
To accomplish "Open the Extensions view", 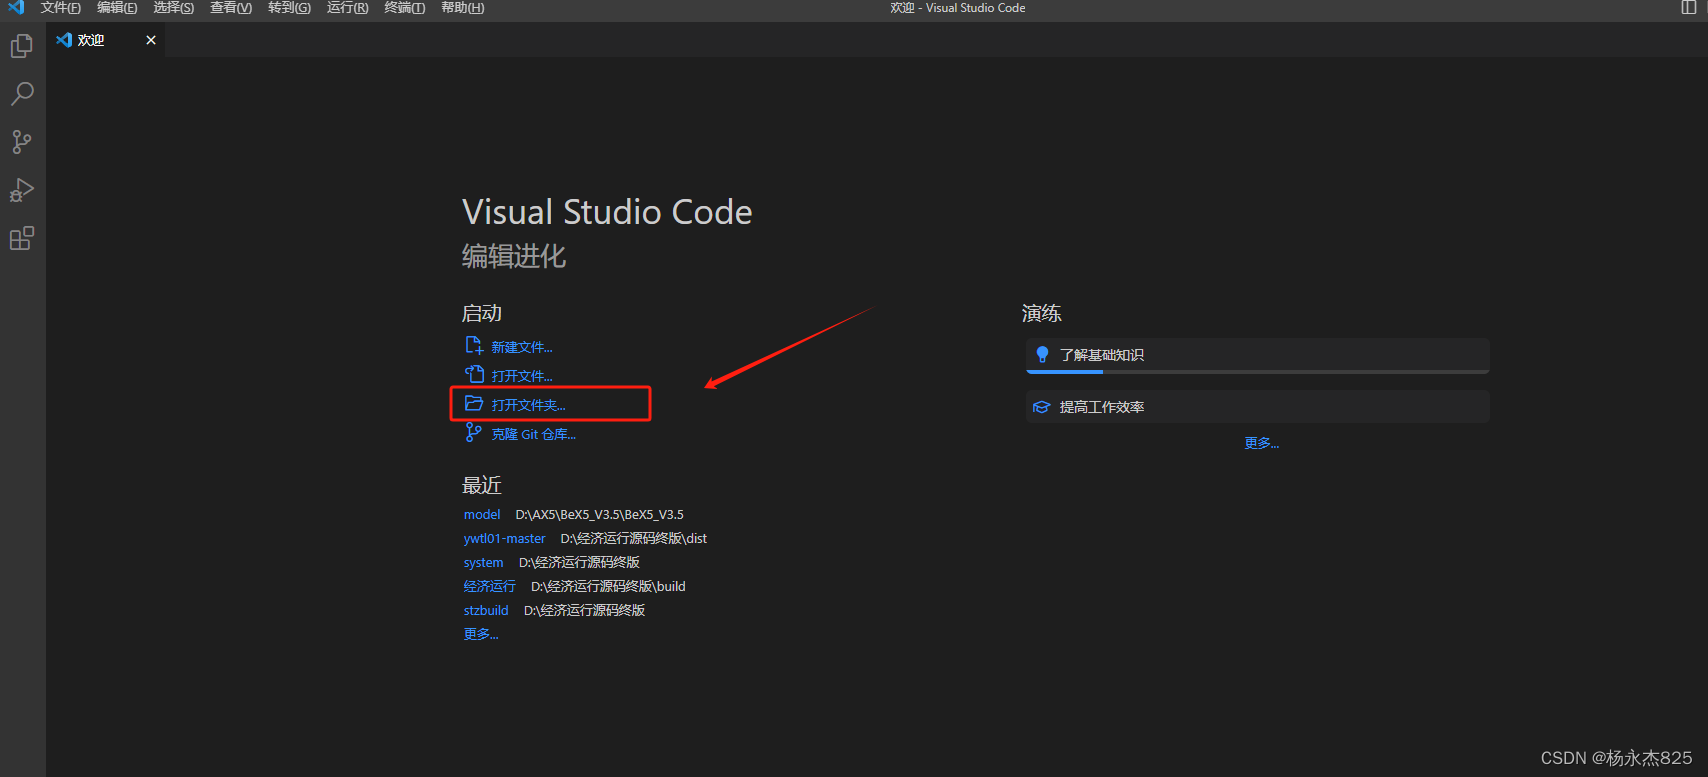I will tap(22, 238).
